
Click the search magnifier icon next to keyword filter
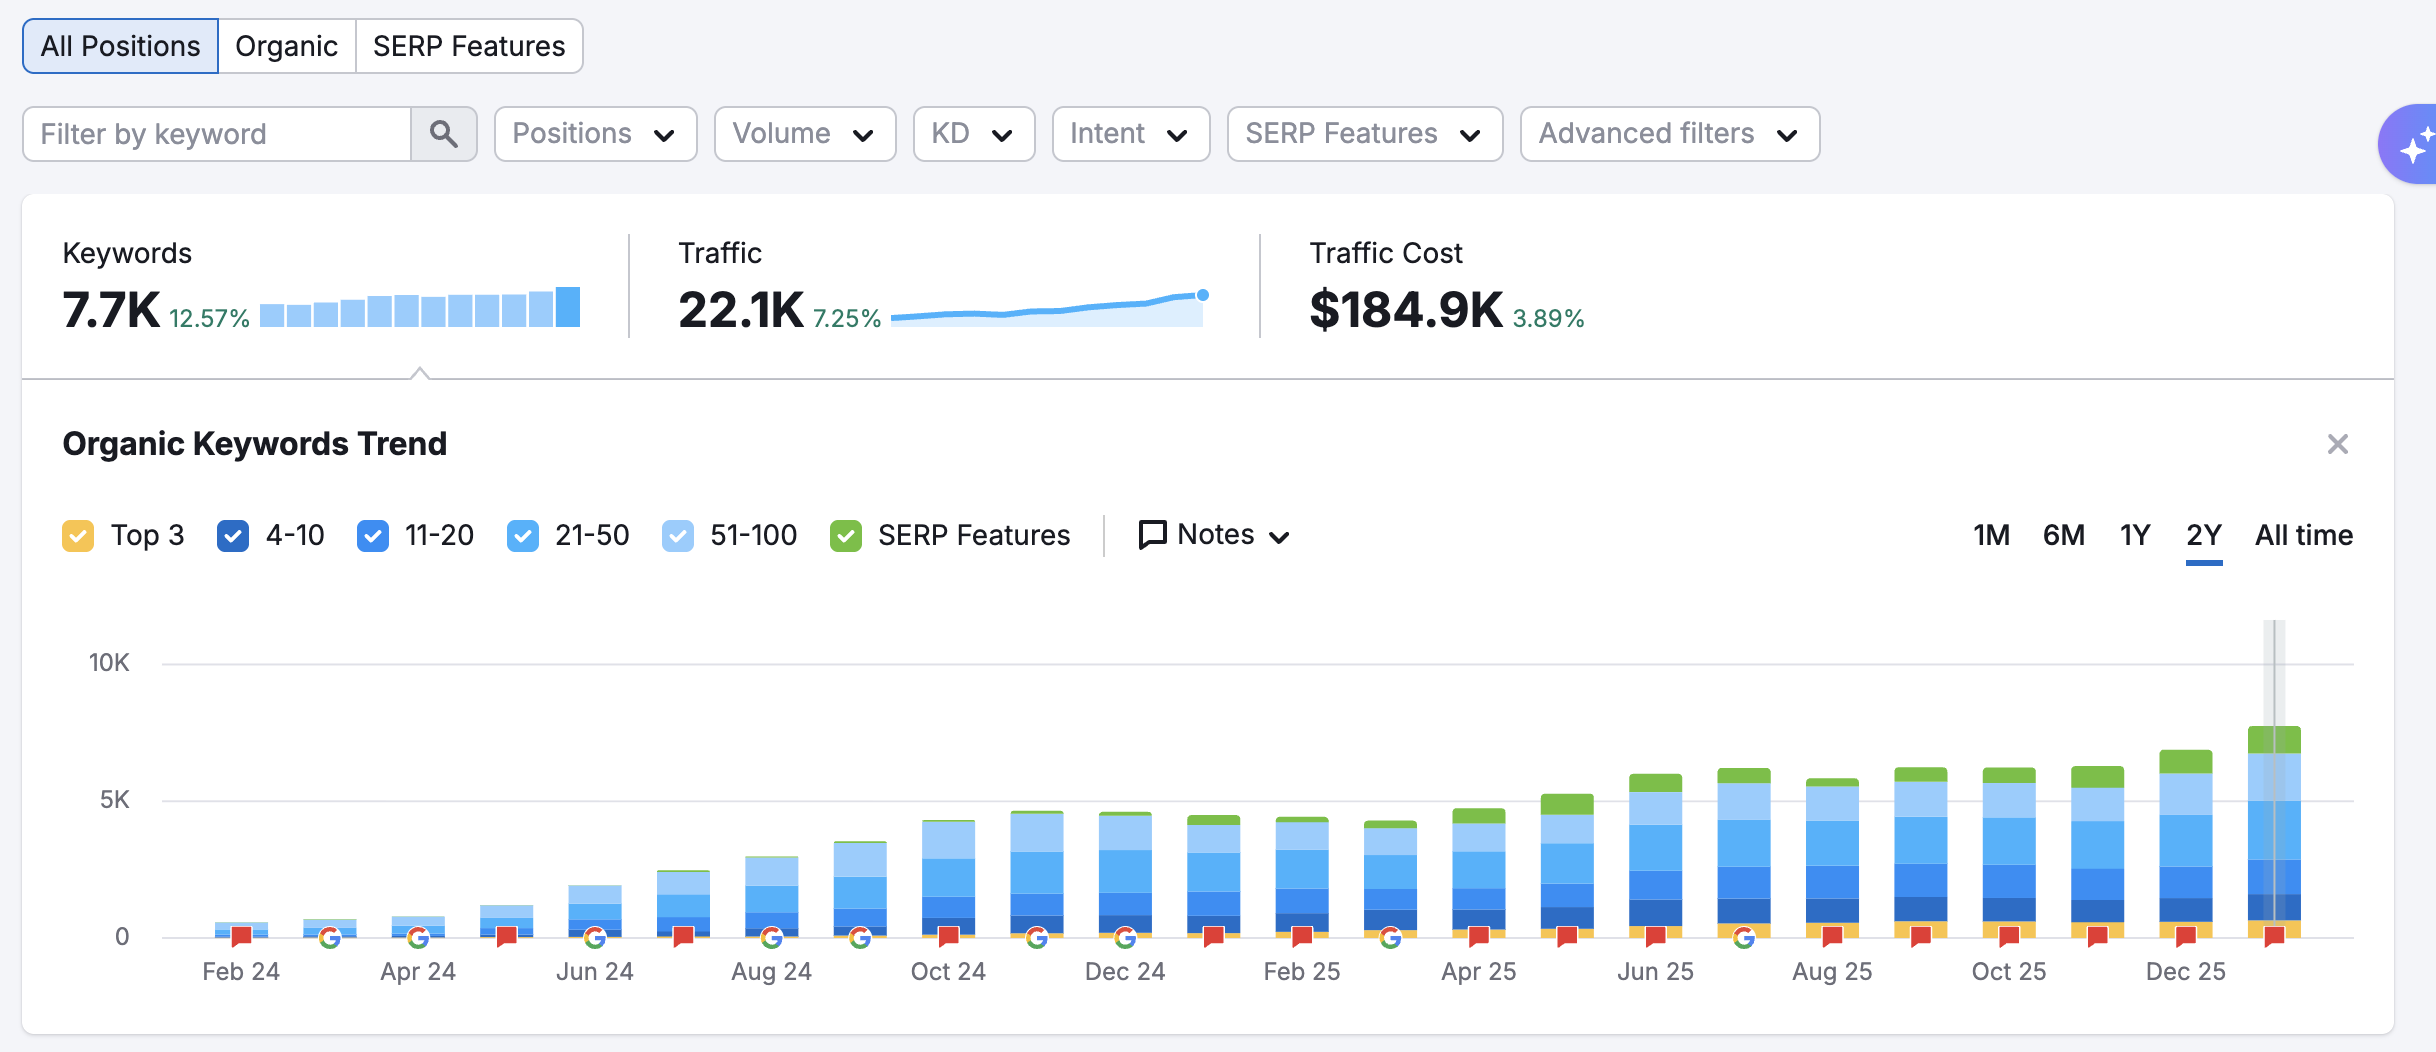tap(444, 133)
